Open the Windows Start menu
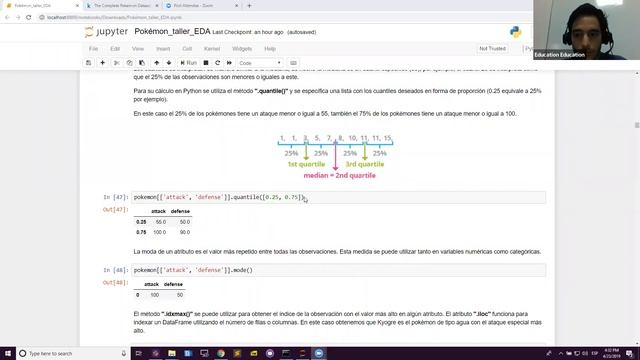Image resolution: width=640 pixels, height=360 pixels. pos(8,353)
